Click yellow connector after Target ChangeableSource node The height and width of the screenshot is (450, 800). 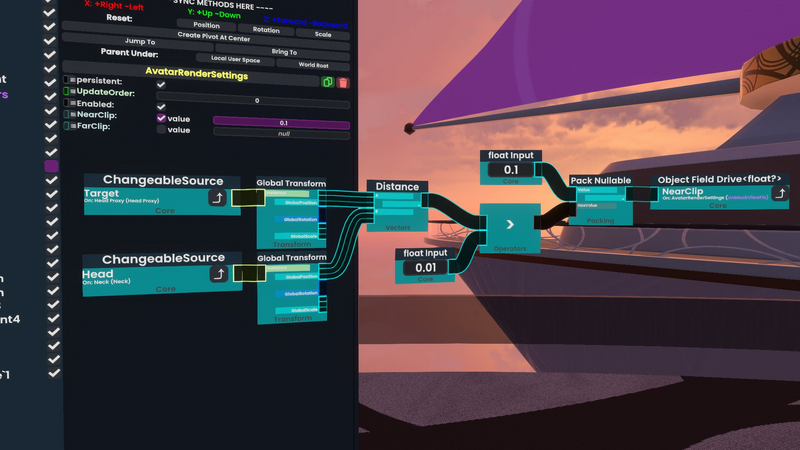[x=248, y=197]
